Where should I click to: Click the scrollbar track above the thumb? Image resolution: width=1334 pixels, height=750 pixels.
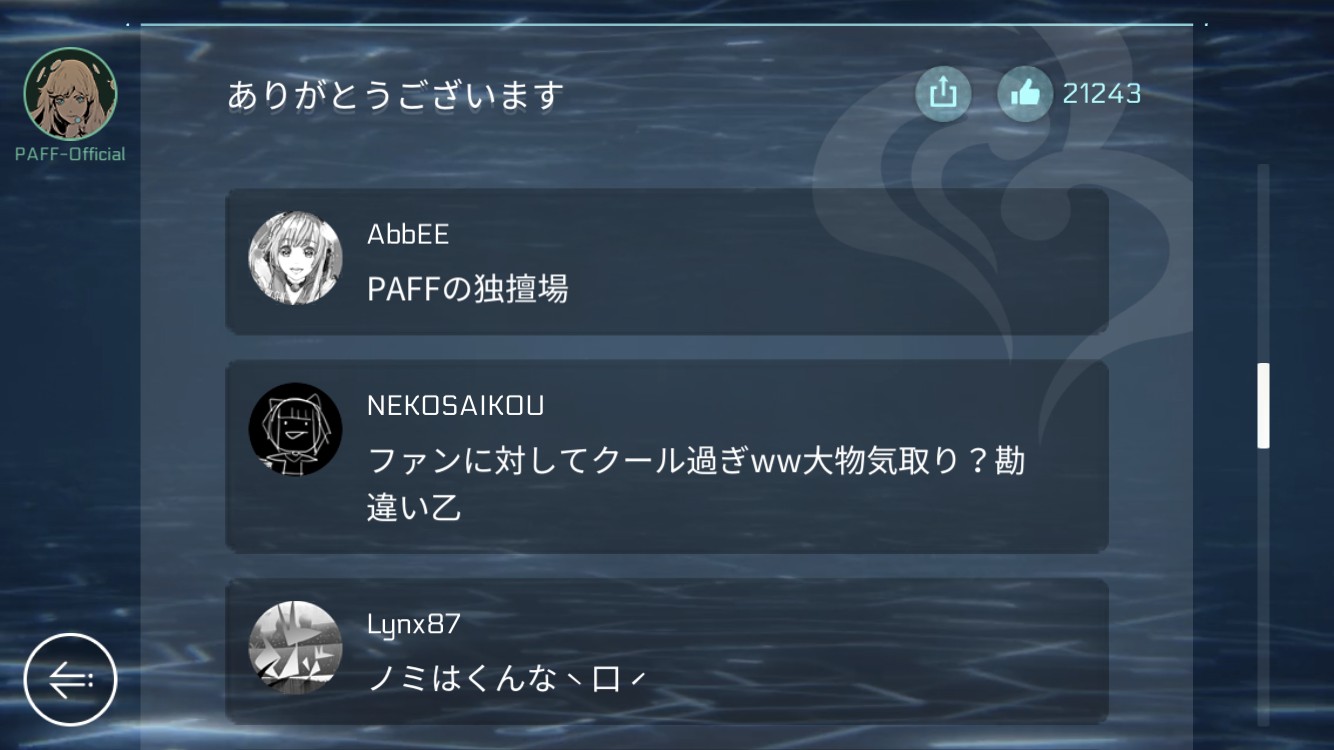[x=1263, y=264]
